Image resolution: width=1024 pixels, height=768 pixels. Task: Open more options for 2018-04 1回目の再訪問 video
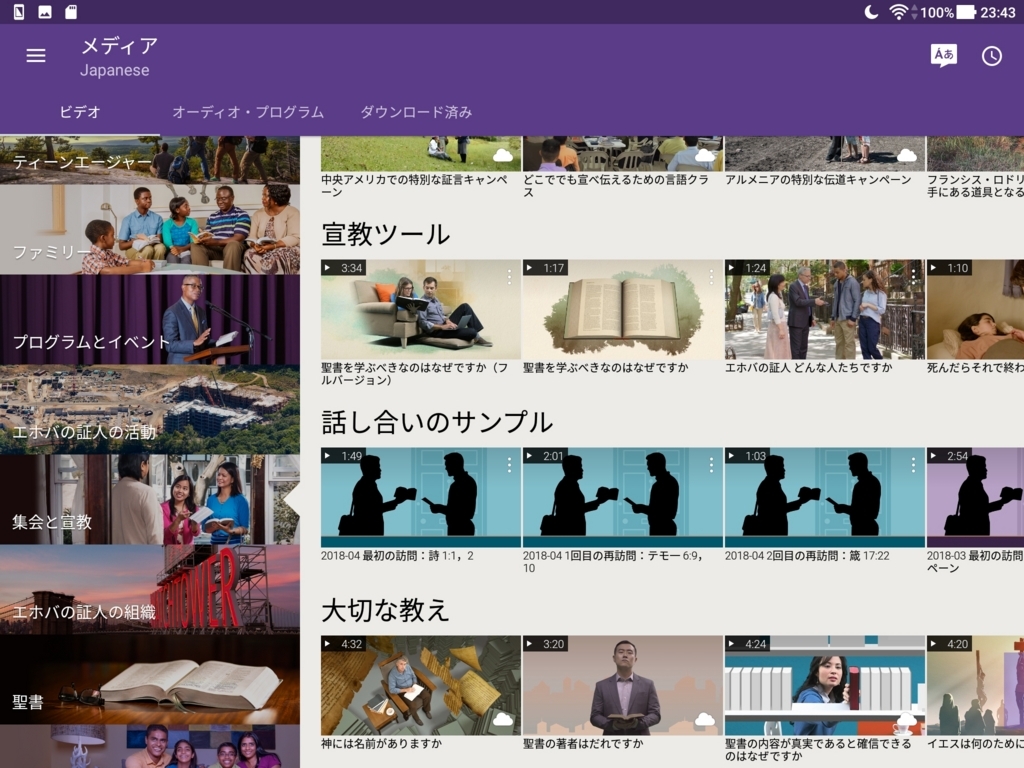click(x=711, y=464)
